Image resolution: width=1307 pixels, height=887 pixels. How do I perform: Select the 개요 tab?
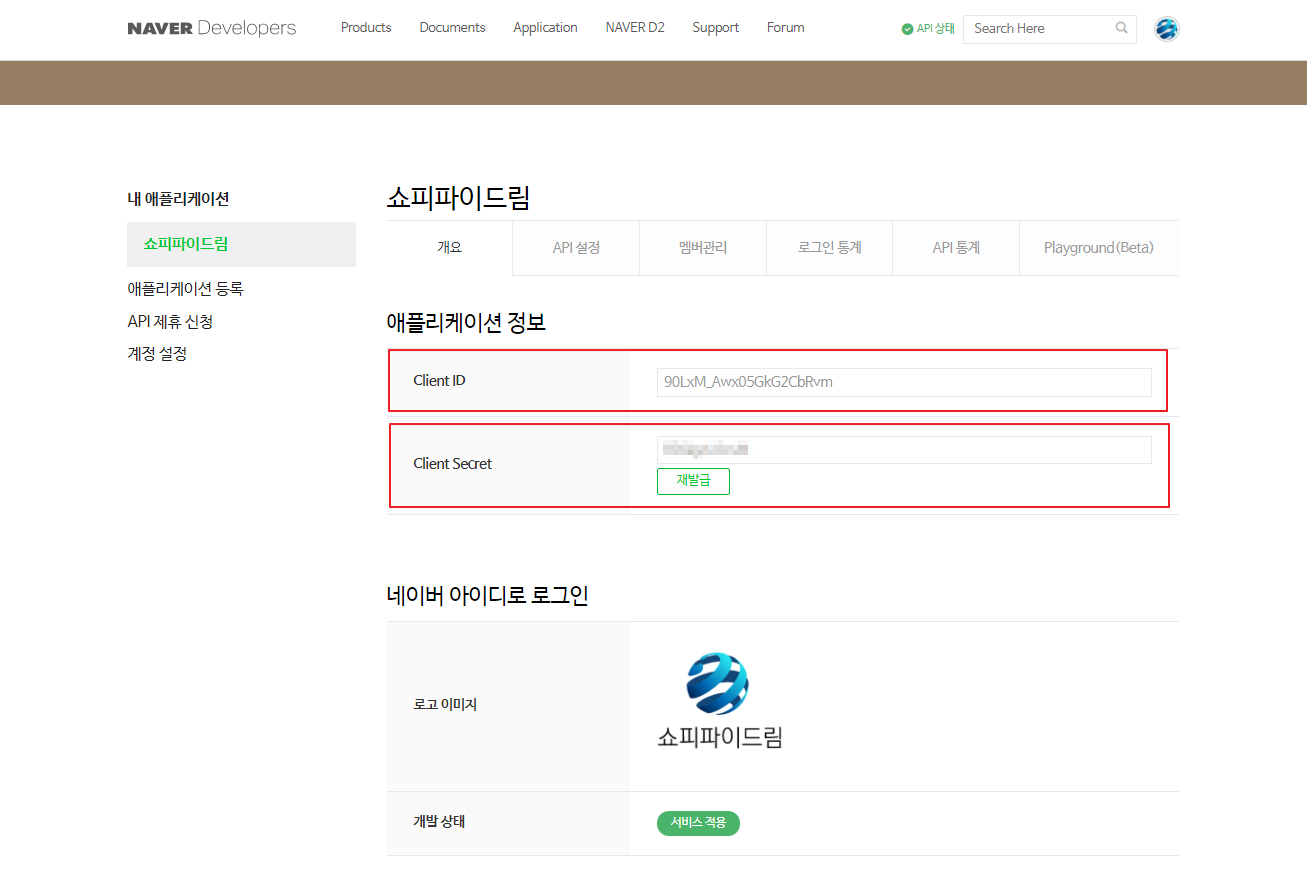pos(450,248)
